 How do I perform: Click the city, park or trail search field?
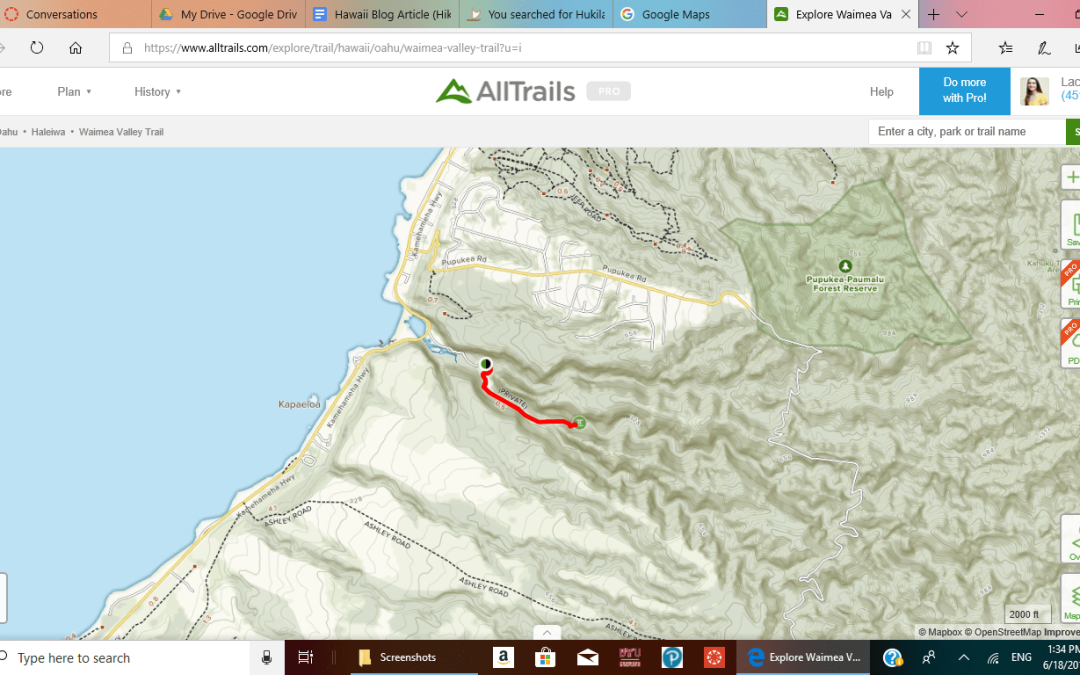[967, 132]
